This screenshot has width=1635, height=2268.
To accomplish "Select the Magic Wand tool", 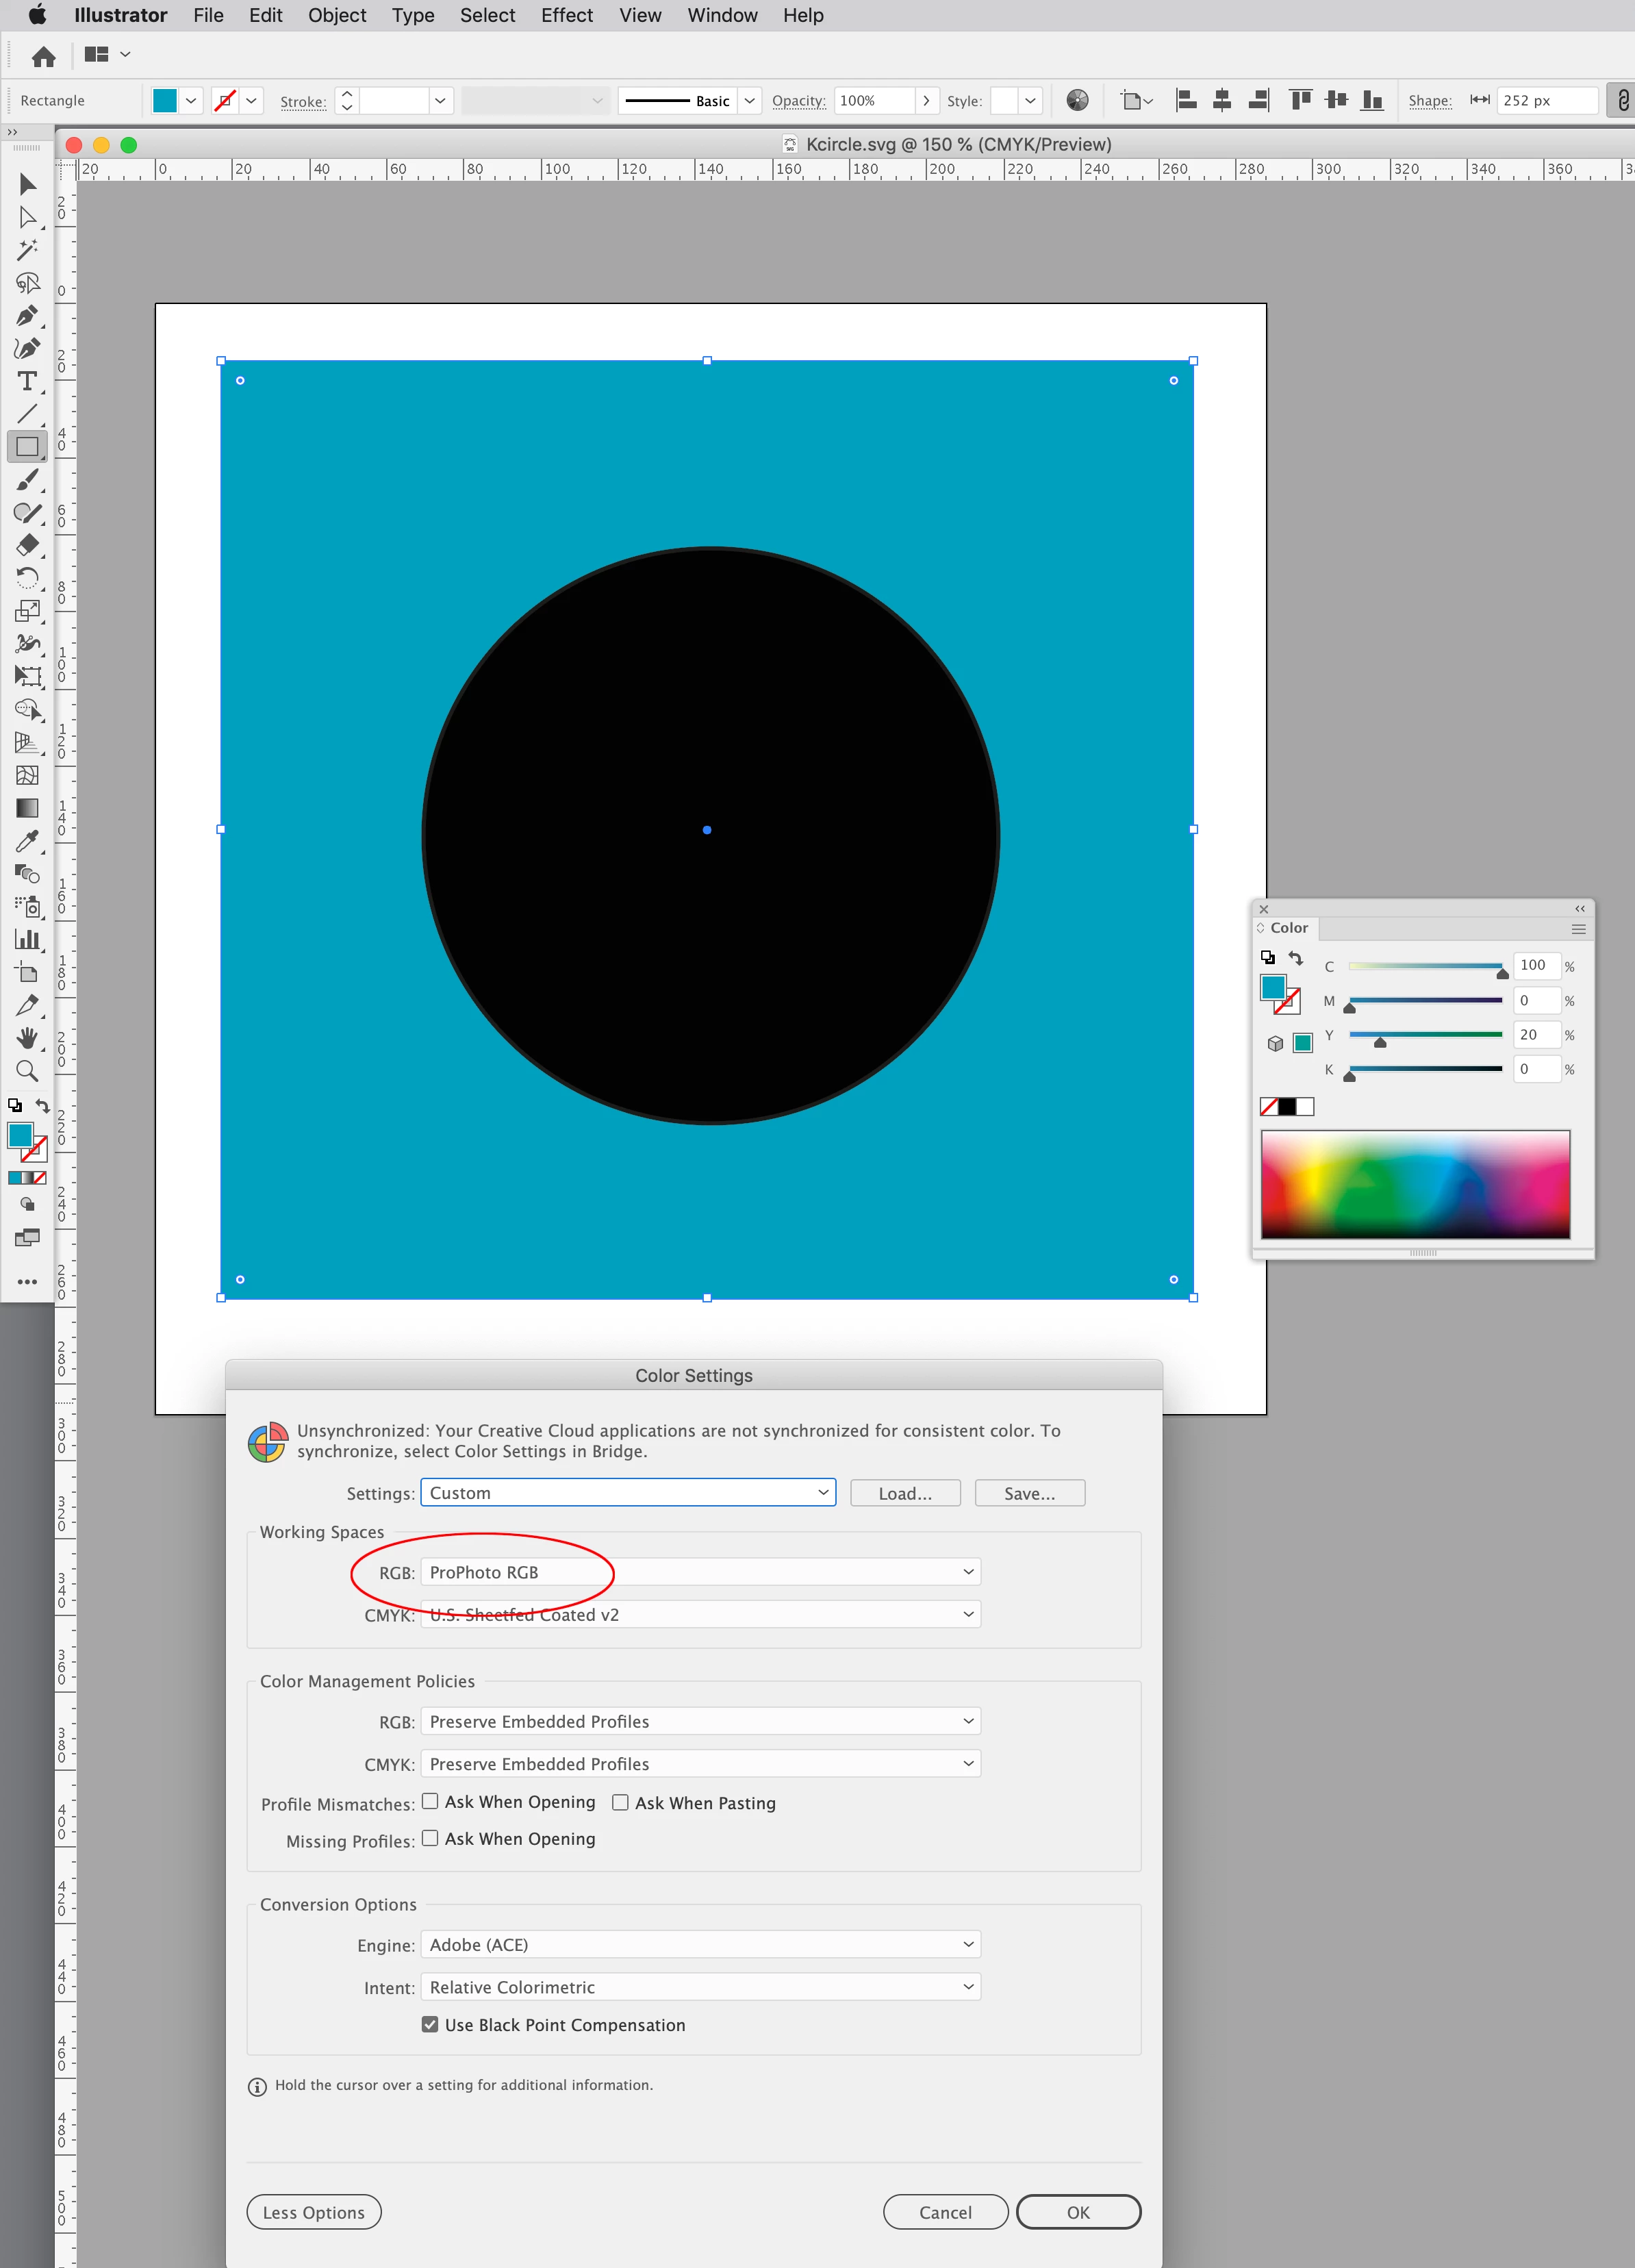I will (x=27, y=250).
